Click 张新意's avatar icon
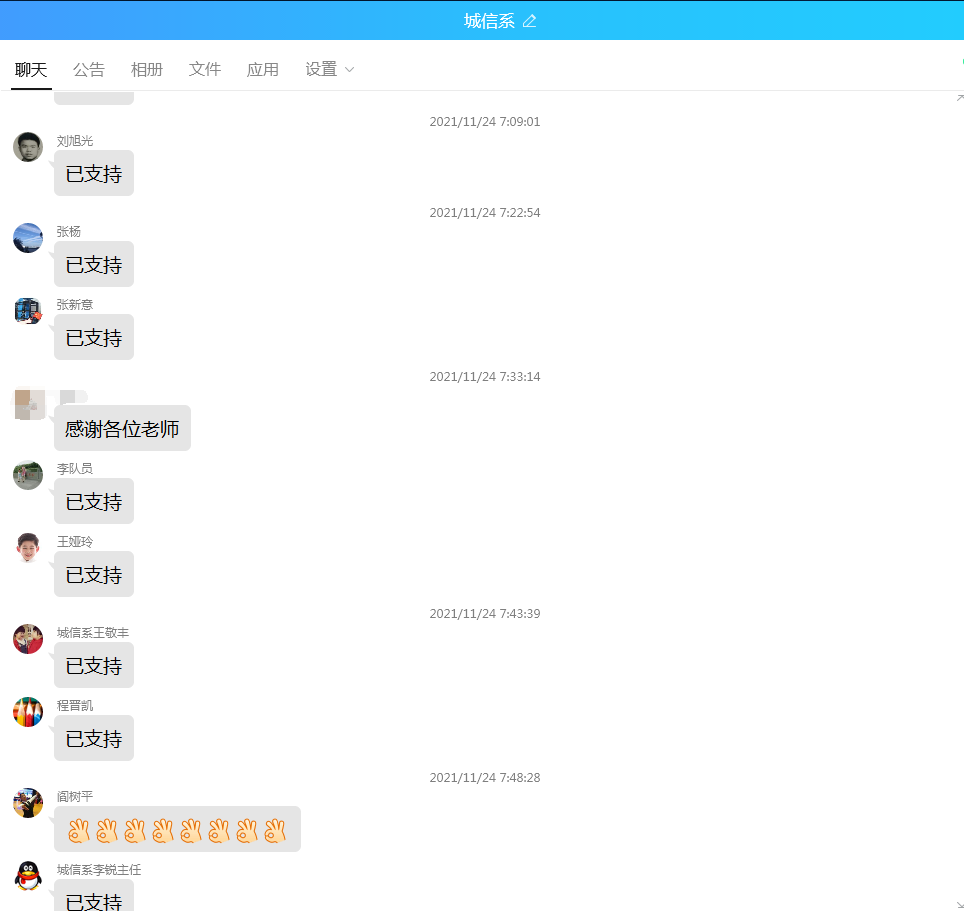 (x=28, y=311)
